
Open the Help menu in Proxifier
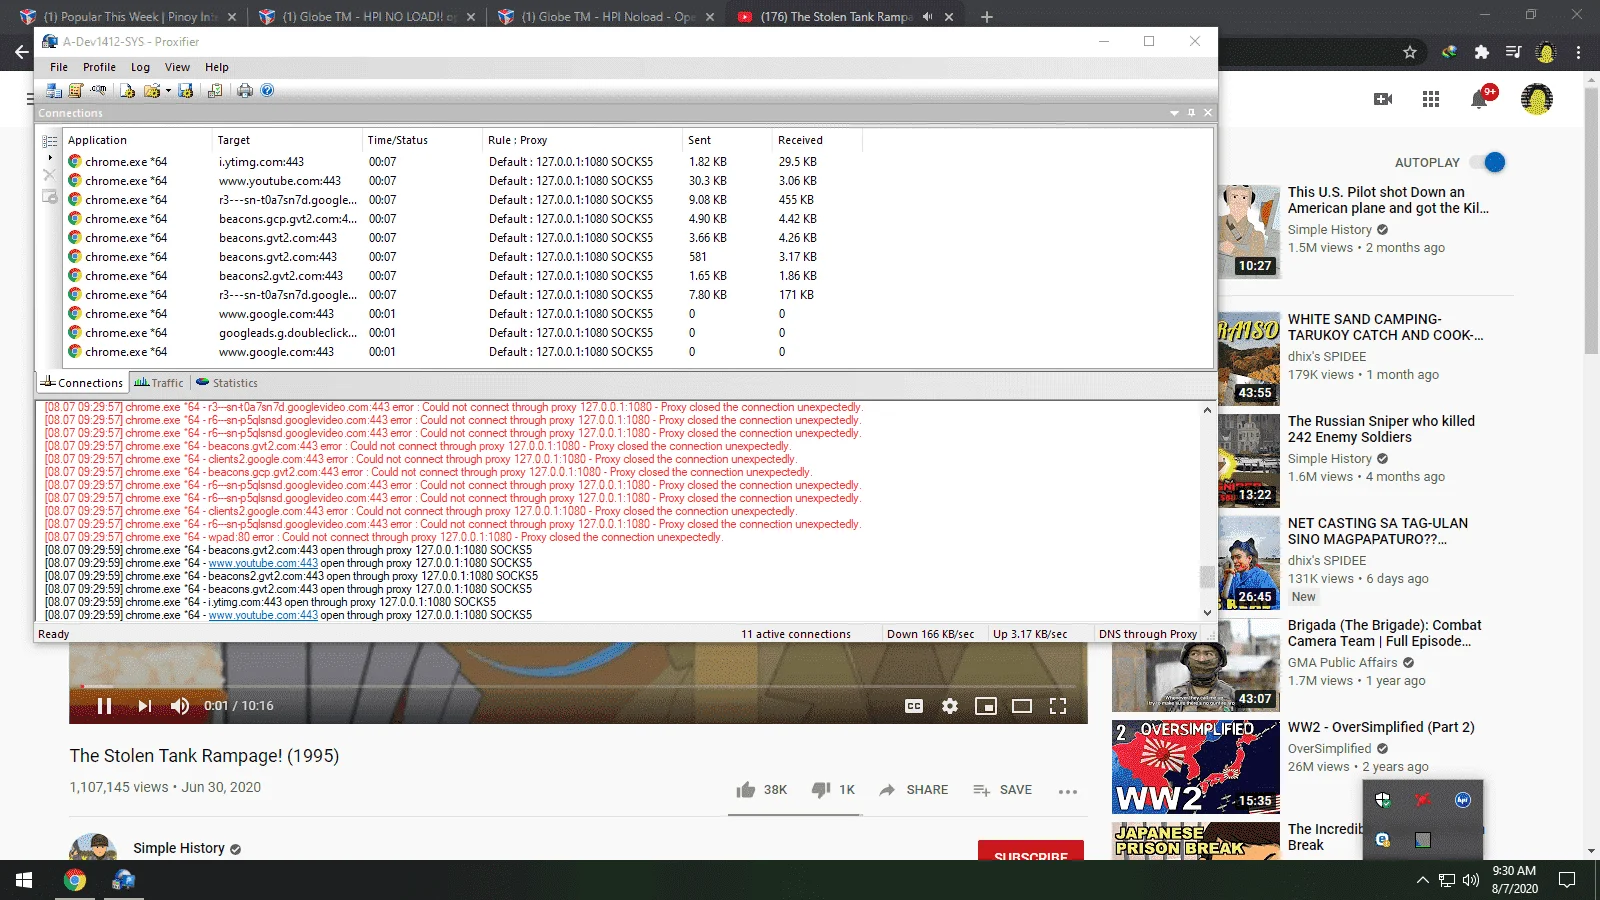point(217,67)
